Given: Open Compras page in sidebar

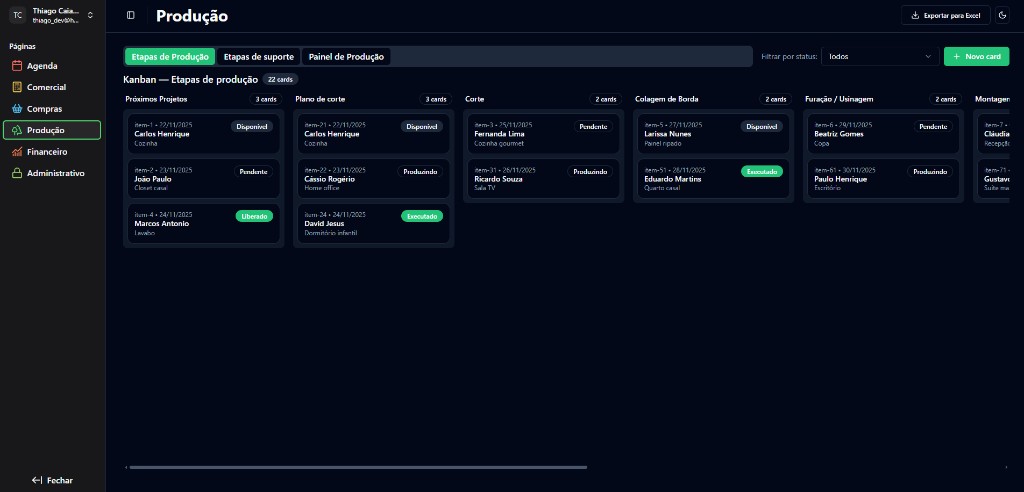Looking at the screenshot, I should point(52,108).
